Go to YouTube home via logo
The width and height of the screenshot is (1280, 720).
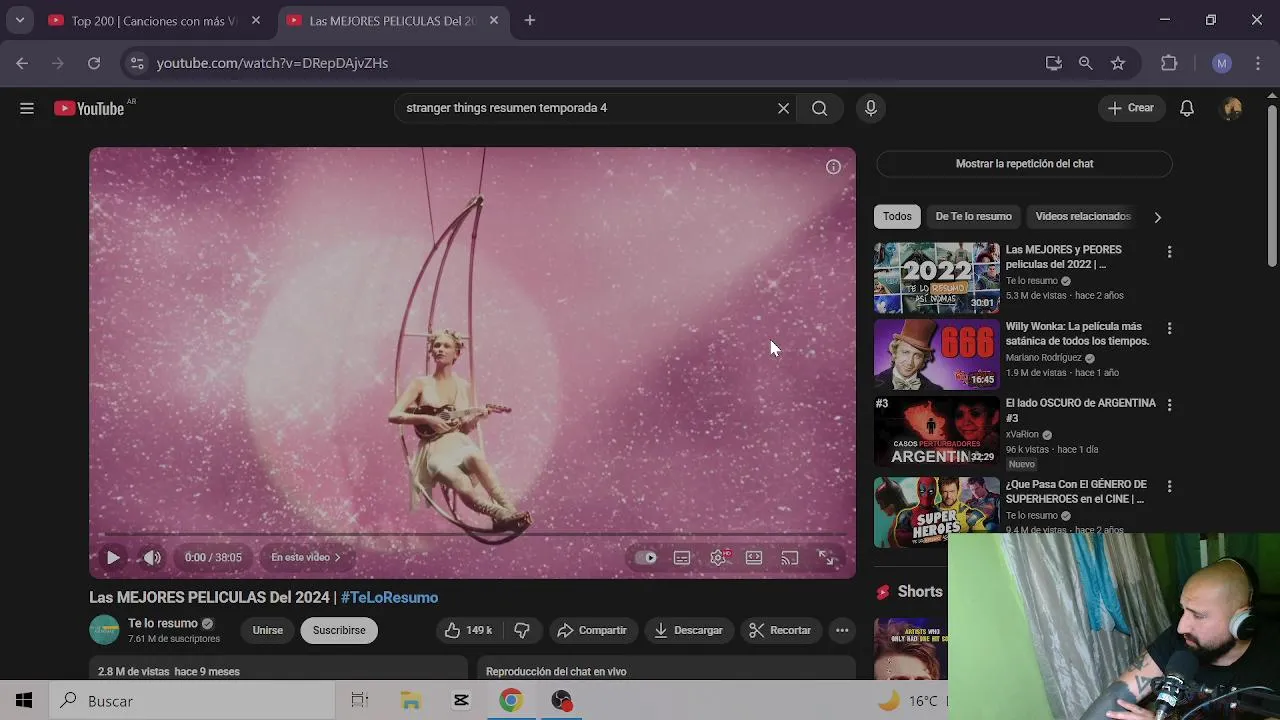(90, 108)
